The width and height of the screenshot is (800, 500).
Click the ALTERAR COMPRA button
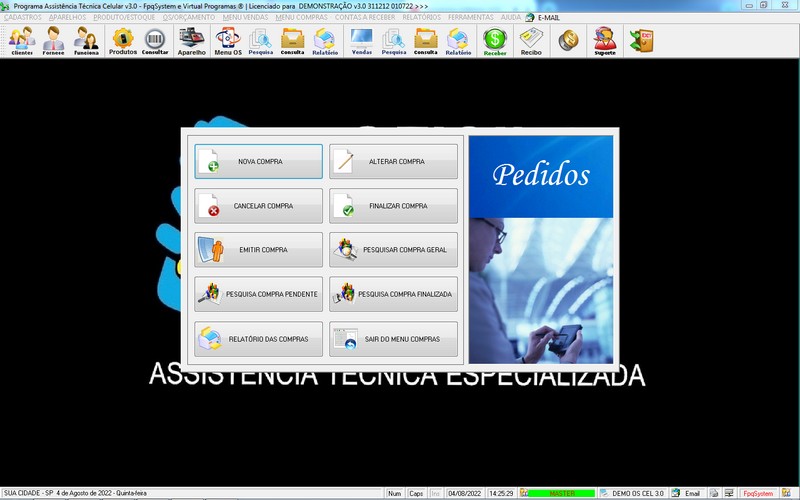tap(393, 161)
